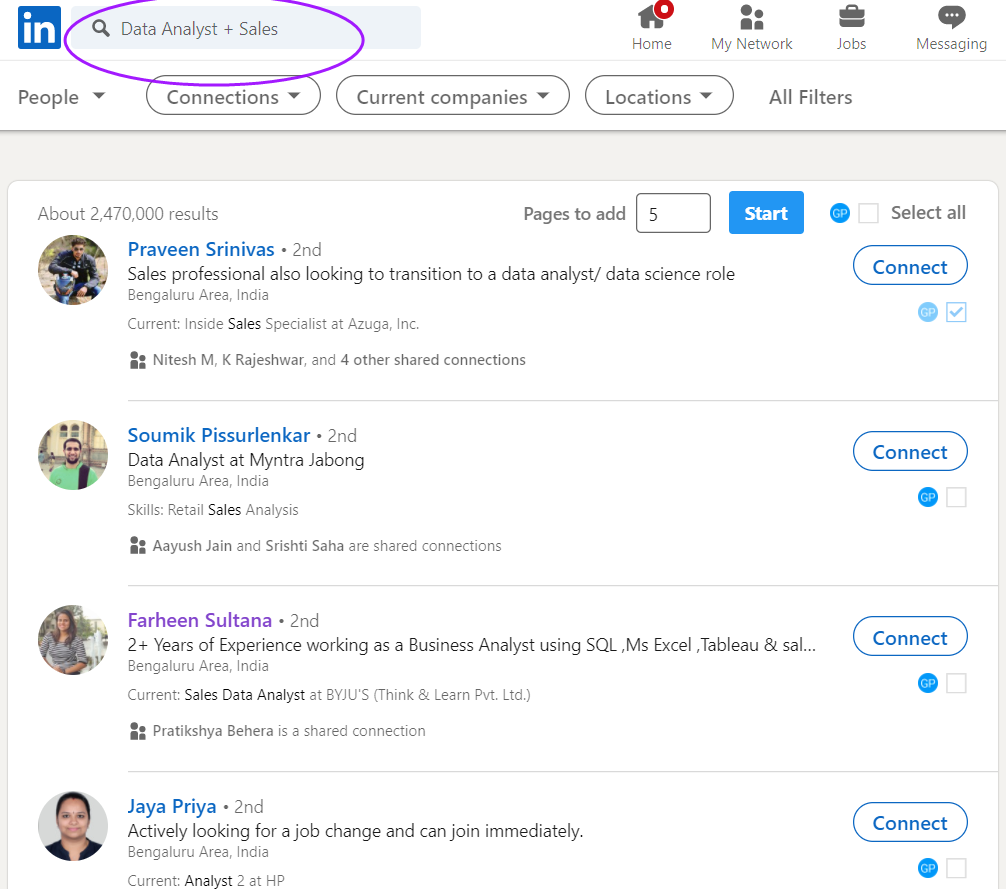The height and width of the screenshot is (889, 1006).
Task: Open the LinkedIn logo home link
Action: click(39, 28)
